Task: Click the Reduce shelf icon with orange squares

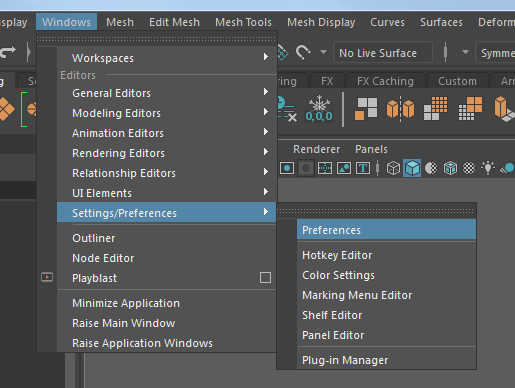Action: [471, 109]
